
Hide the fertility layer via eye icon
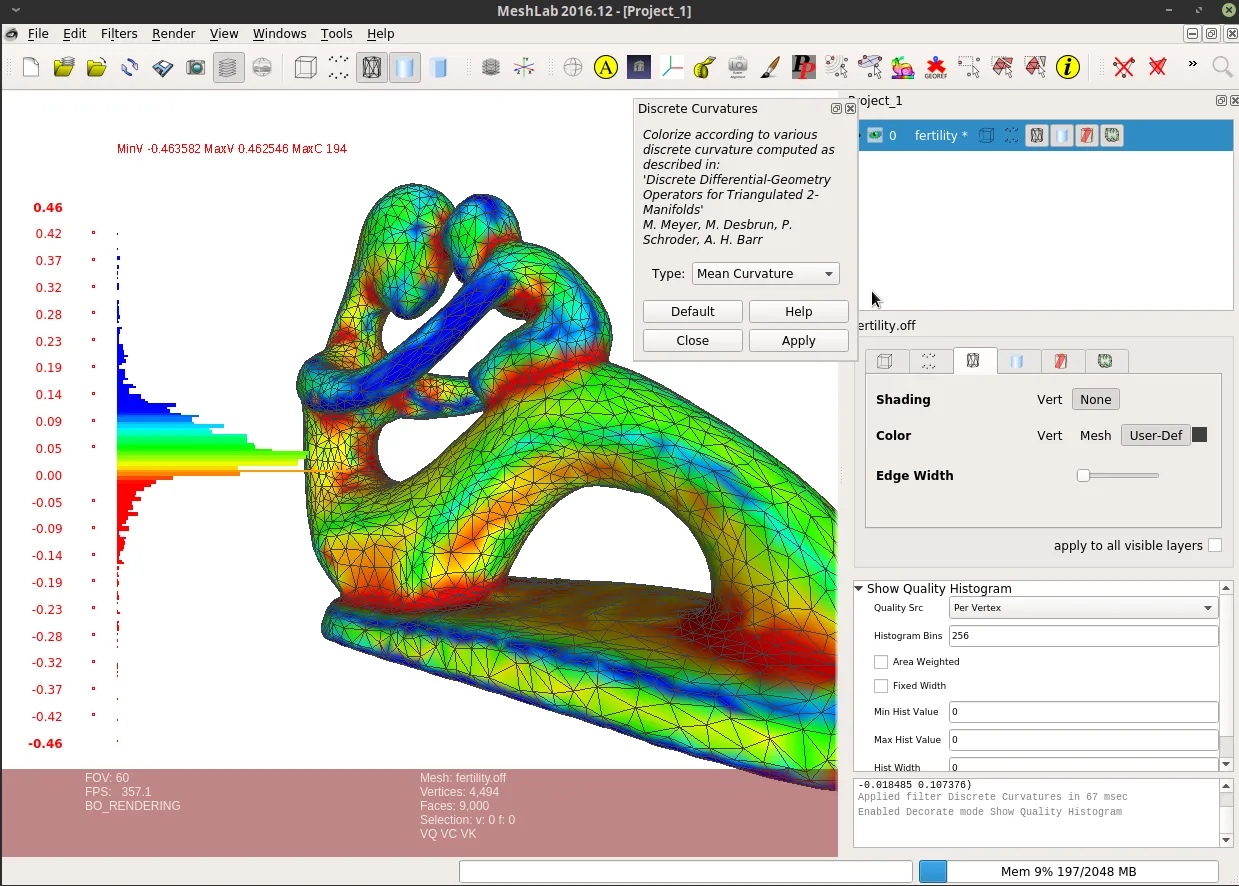875,135
